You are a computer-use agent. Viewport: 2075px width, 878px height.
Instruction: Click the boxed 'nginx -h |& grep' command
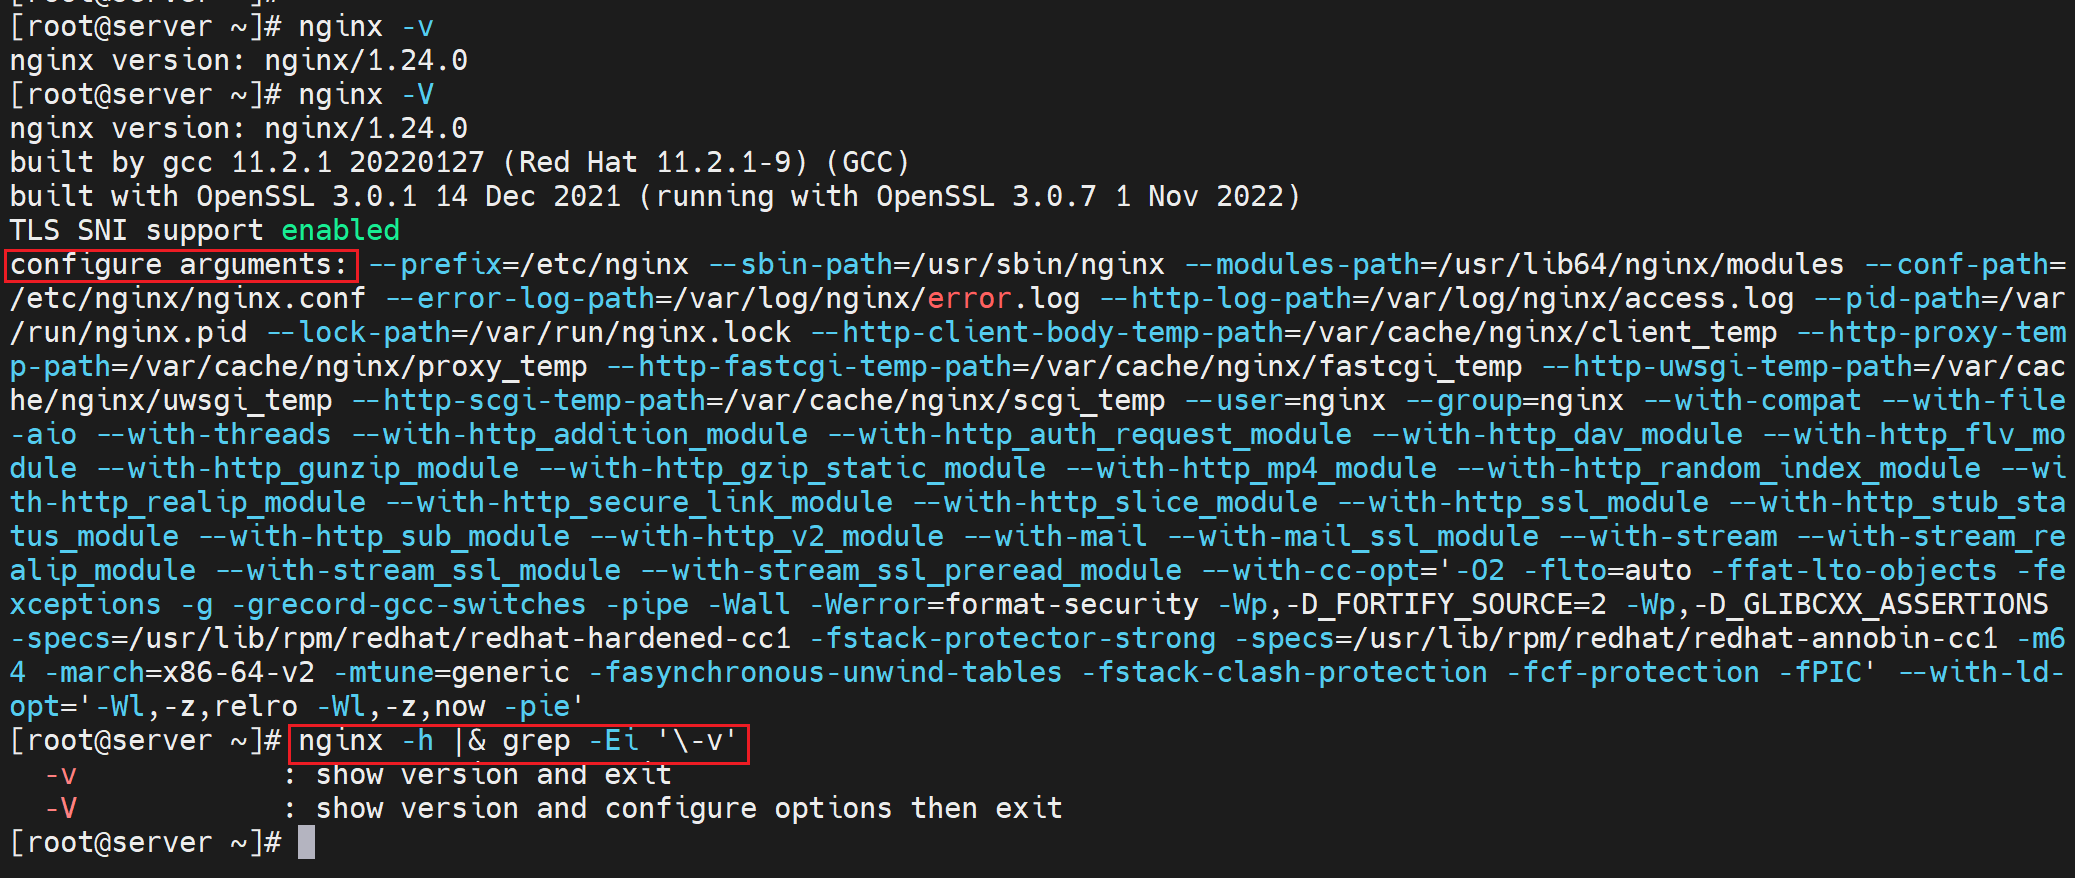coord(518,742)
